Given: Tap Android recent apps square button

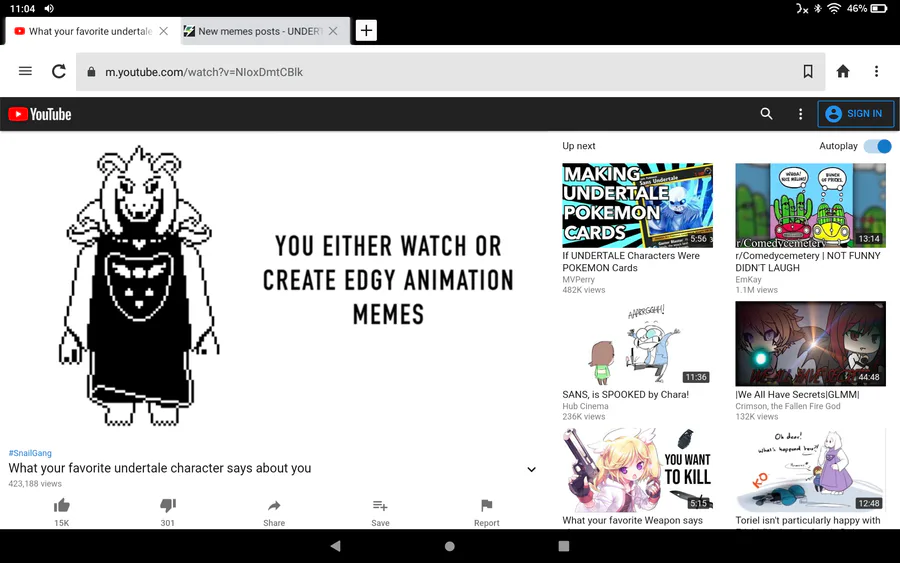Looking at the screenshot, I should 564,546.
